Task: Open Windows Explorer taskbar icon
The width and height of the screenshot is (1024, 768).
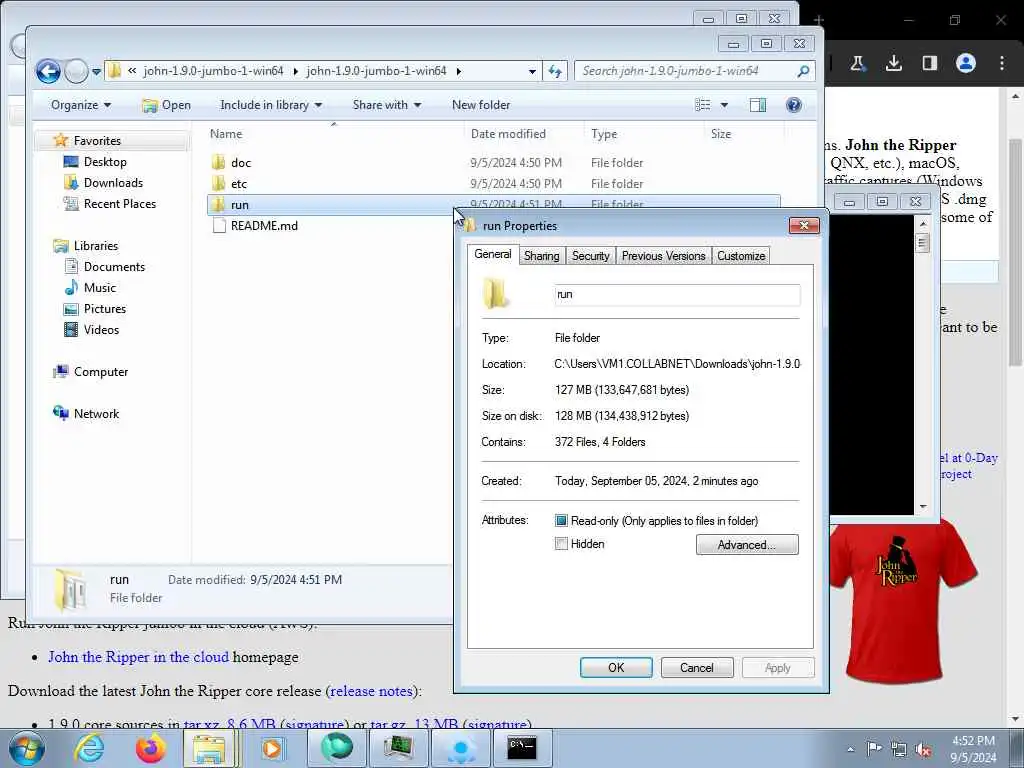Action: coord(209,748)
